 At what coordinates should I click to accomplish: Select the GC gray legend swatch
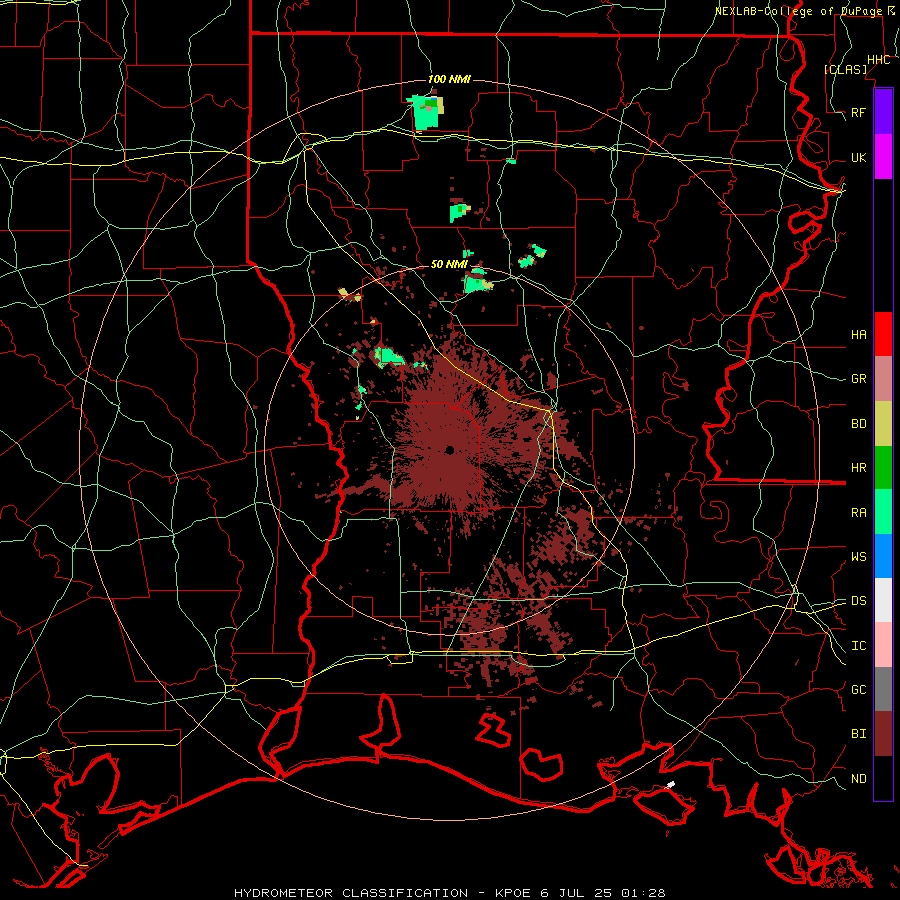coord(883,689)
